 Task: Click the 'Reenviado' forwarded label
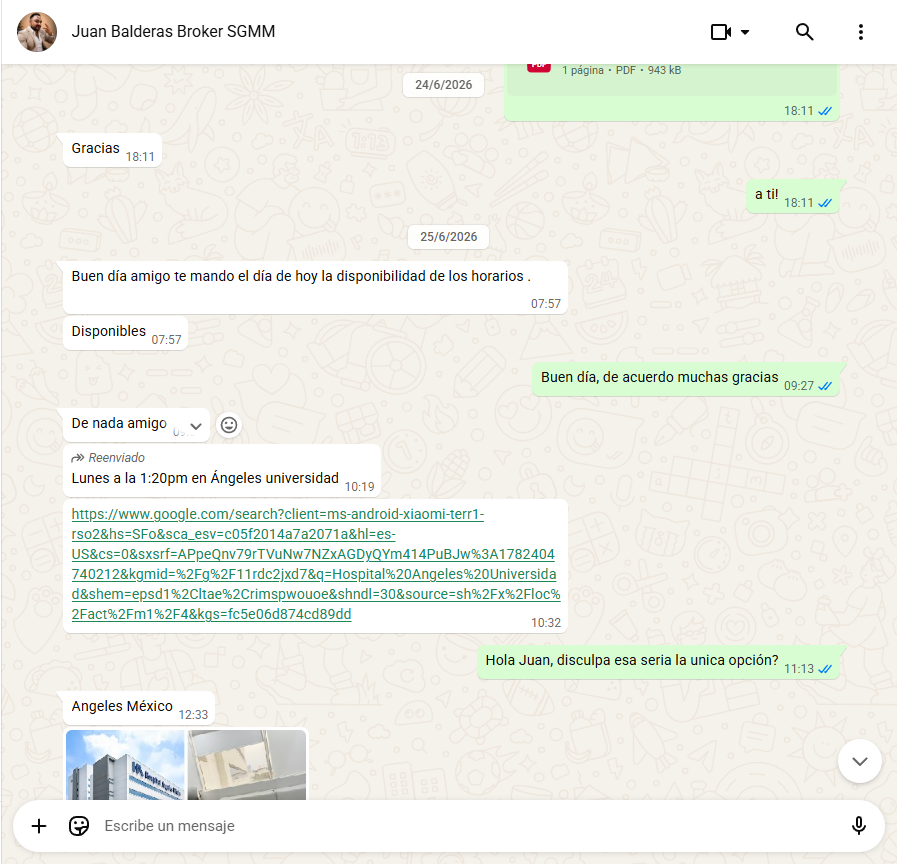[108, 458]
